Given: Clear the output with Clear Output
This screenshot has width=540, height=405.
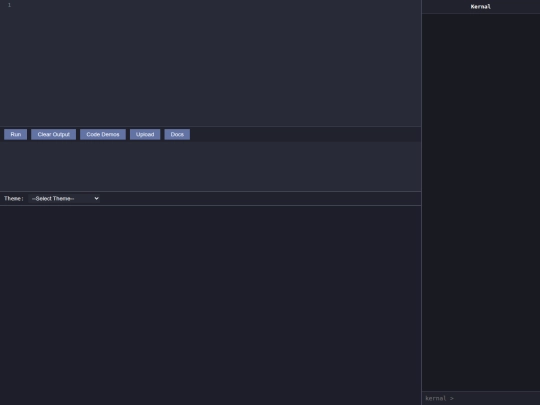Looking at the screenshot, I should [53, 134].
